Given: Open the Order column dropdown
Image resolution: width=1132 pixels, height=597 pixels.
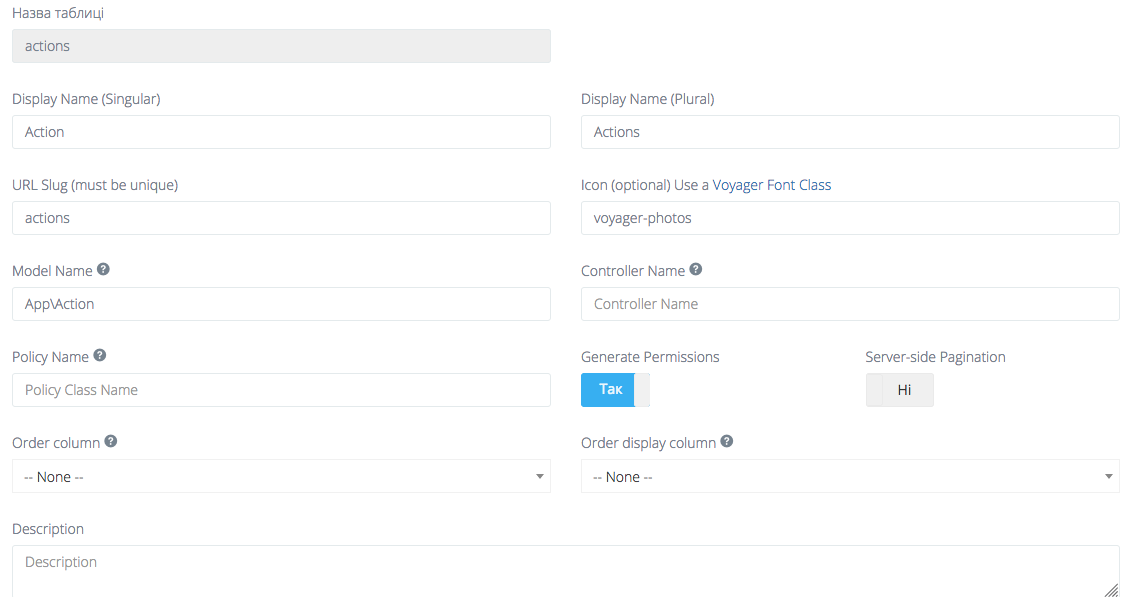Looking at the screenshot, I should click(x=281, y=476).
